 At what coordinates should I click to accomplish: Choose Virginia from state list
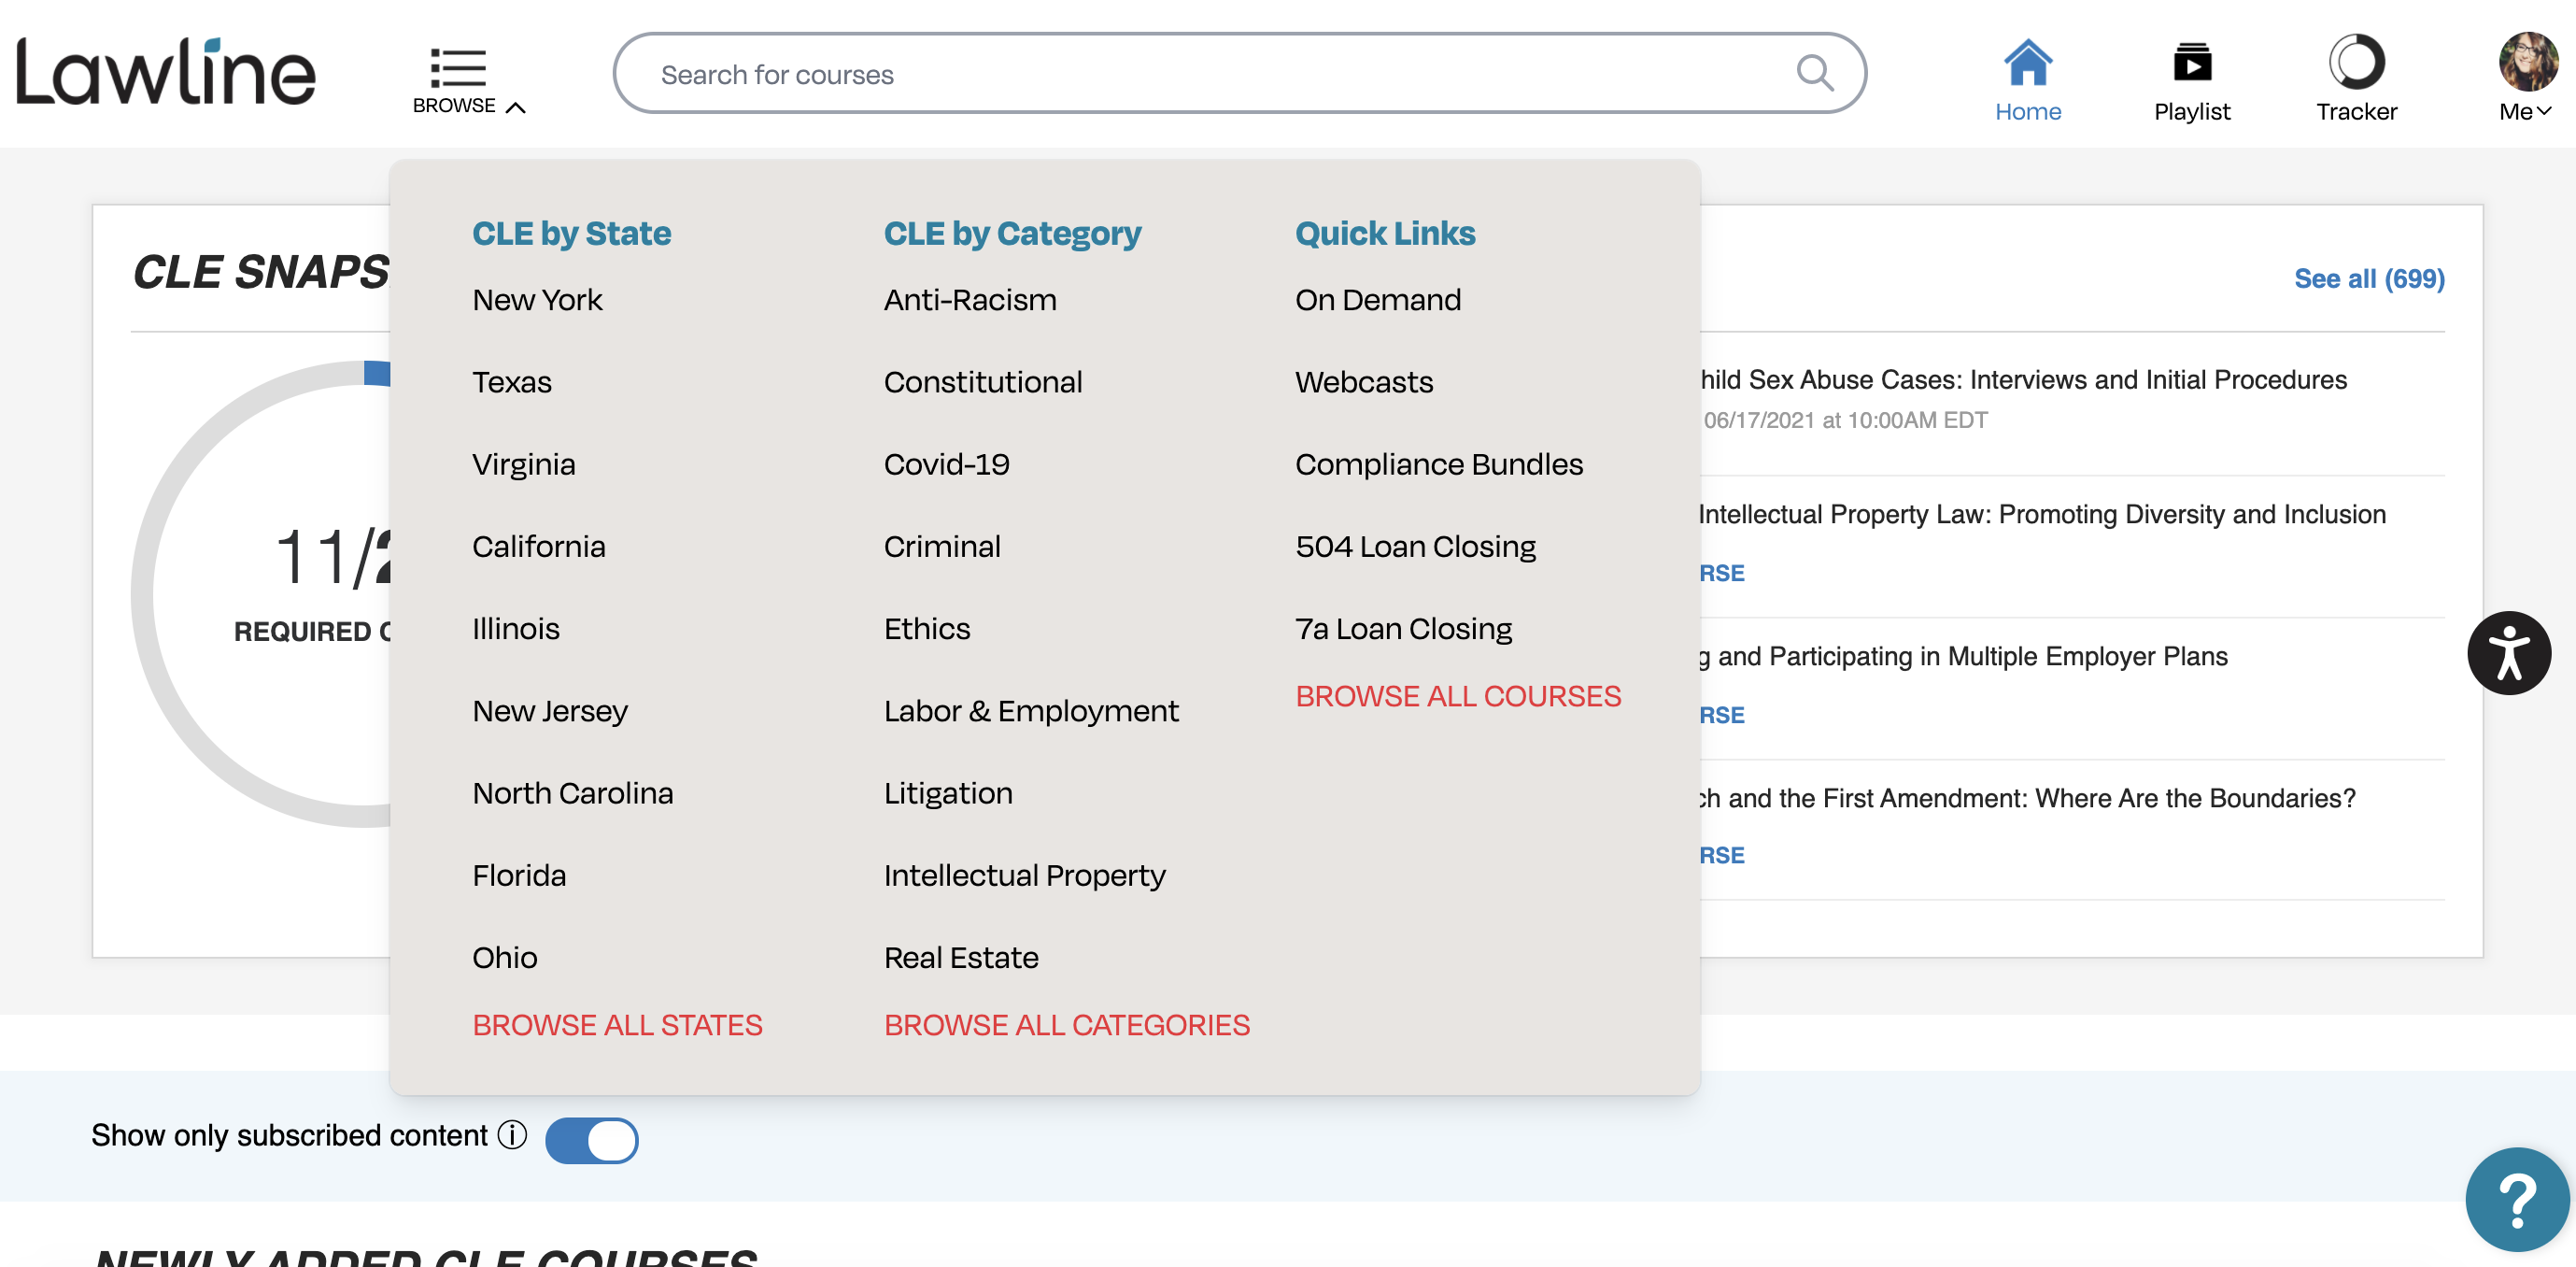[524, 464]
